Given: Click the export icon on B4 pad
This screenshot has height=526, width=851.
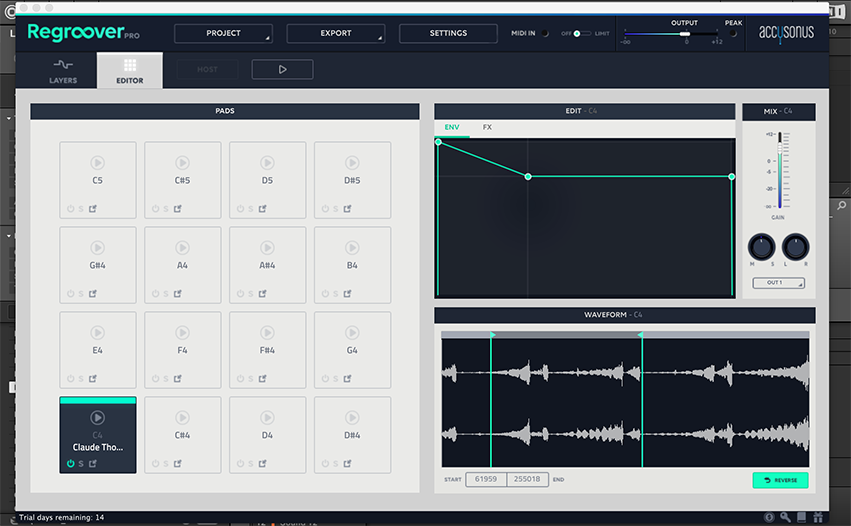Looking at the screenshot, I should [x=347, y=294].
